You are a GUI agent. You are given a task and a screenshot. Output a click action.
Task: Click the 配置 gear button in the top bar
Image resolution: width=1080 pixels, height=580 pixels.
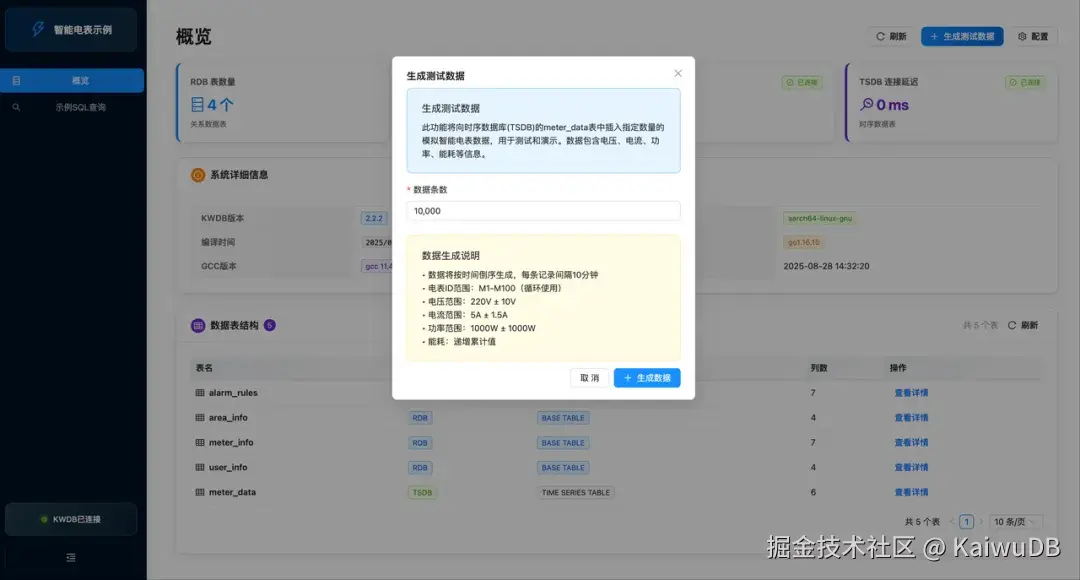coord(1032,36)
